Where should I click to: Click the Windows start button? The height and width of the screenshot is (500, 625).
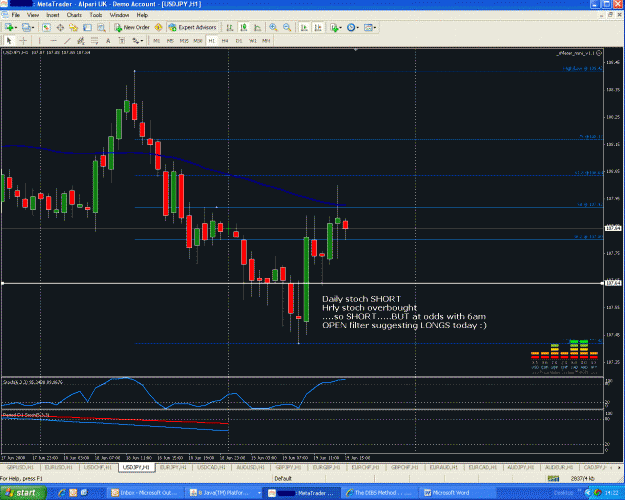(22, 493)
